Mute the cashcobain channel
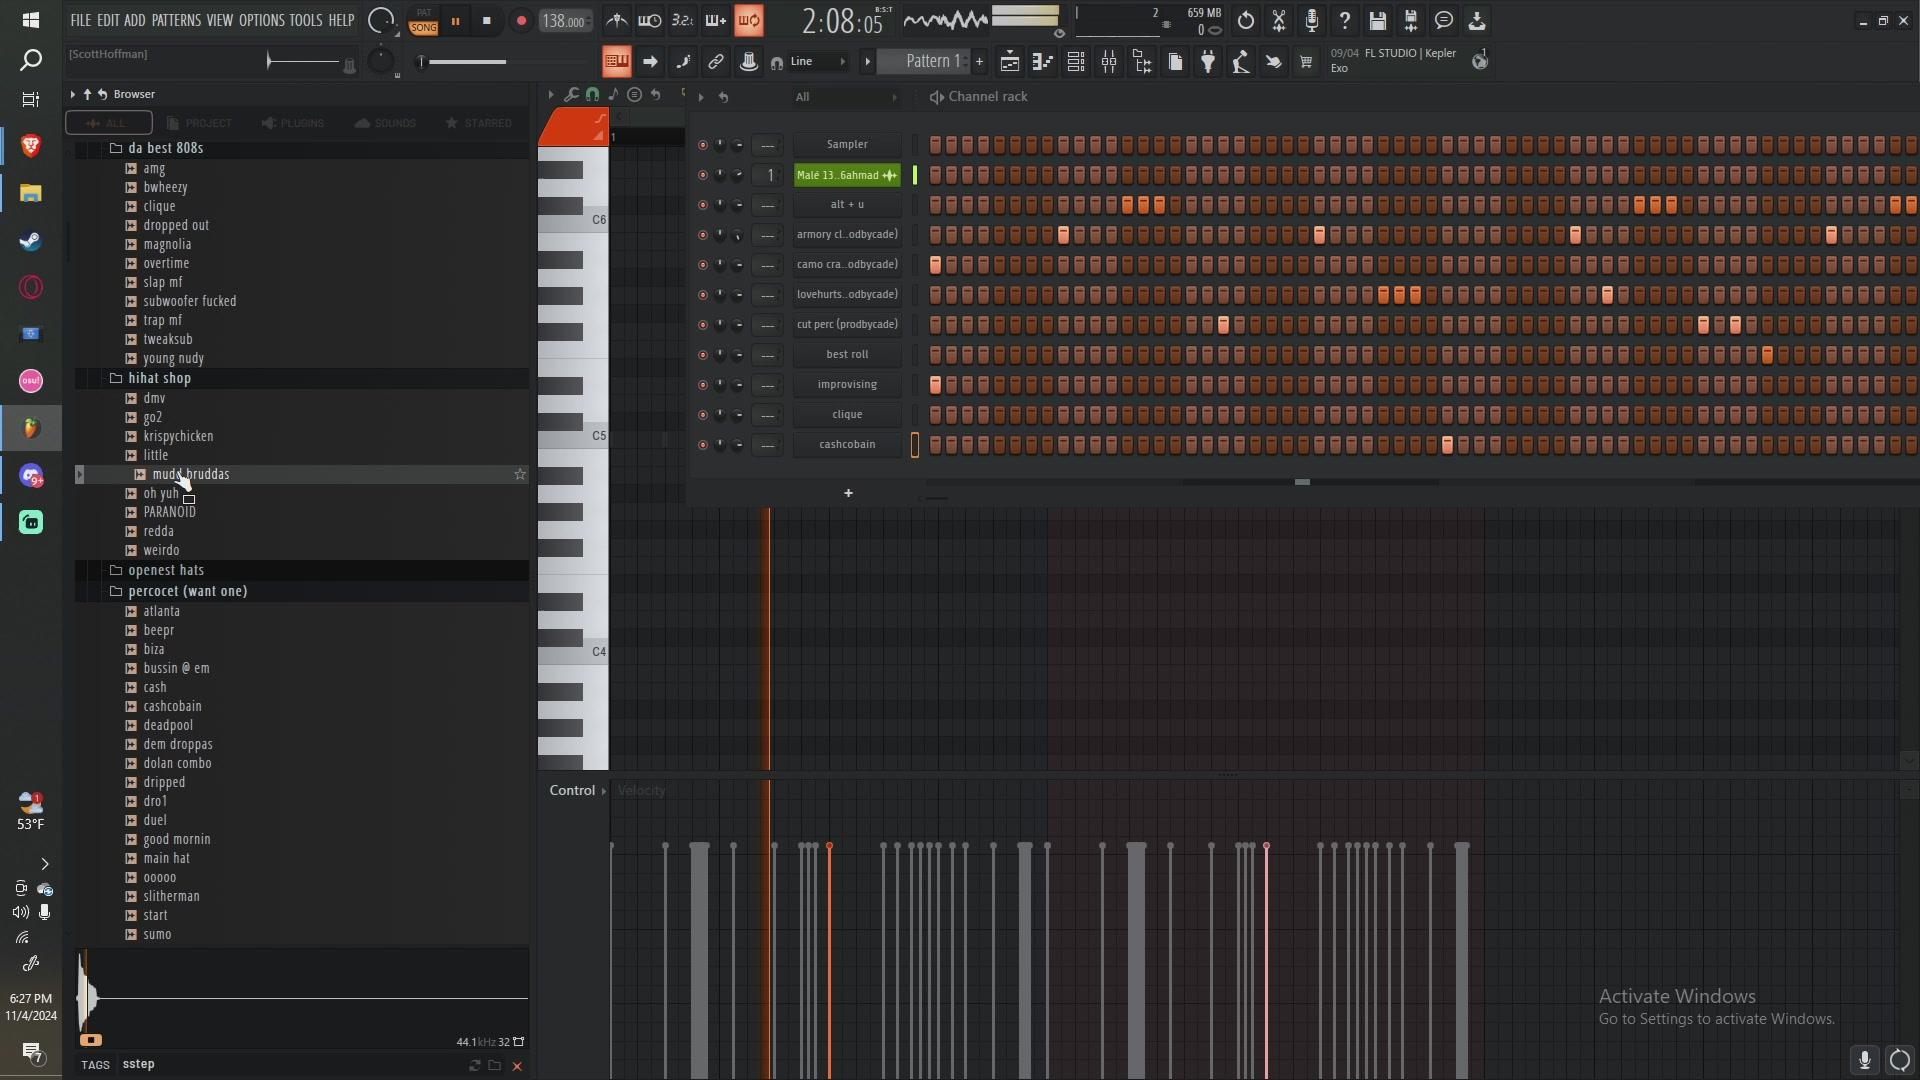 pos(703,445)
